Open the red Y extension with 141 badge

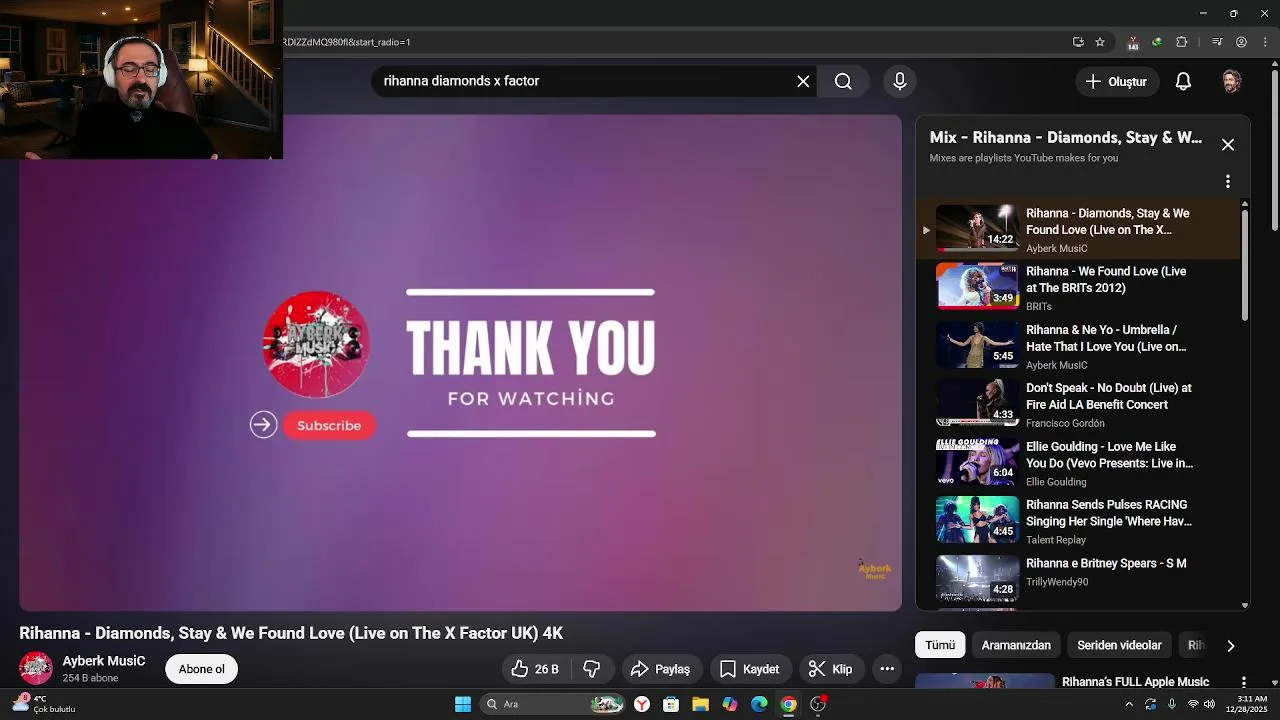(x=1133, y=42)
